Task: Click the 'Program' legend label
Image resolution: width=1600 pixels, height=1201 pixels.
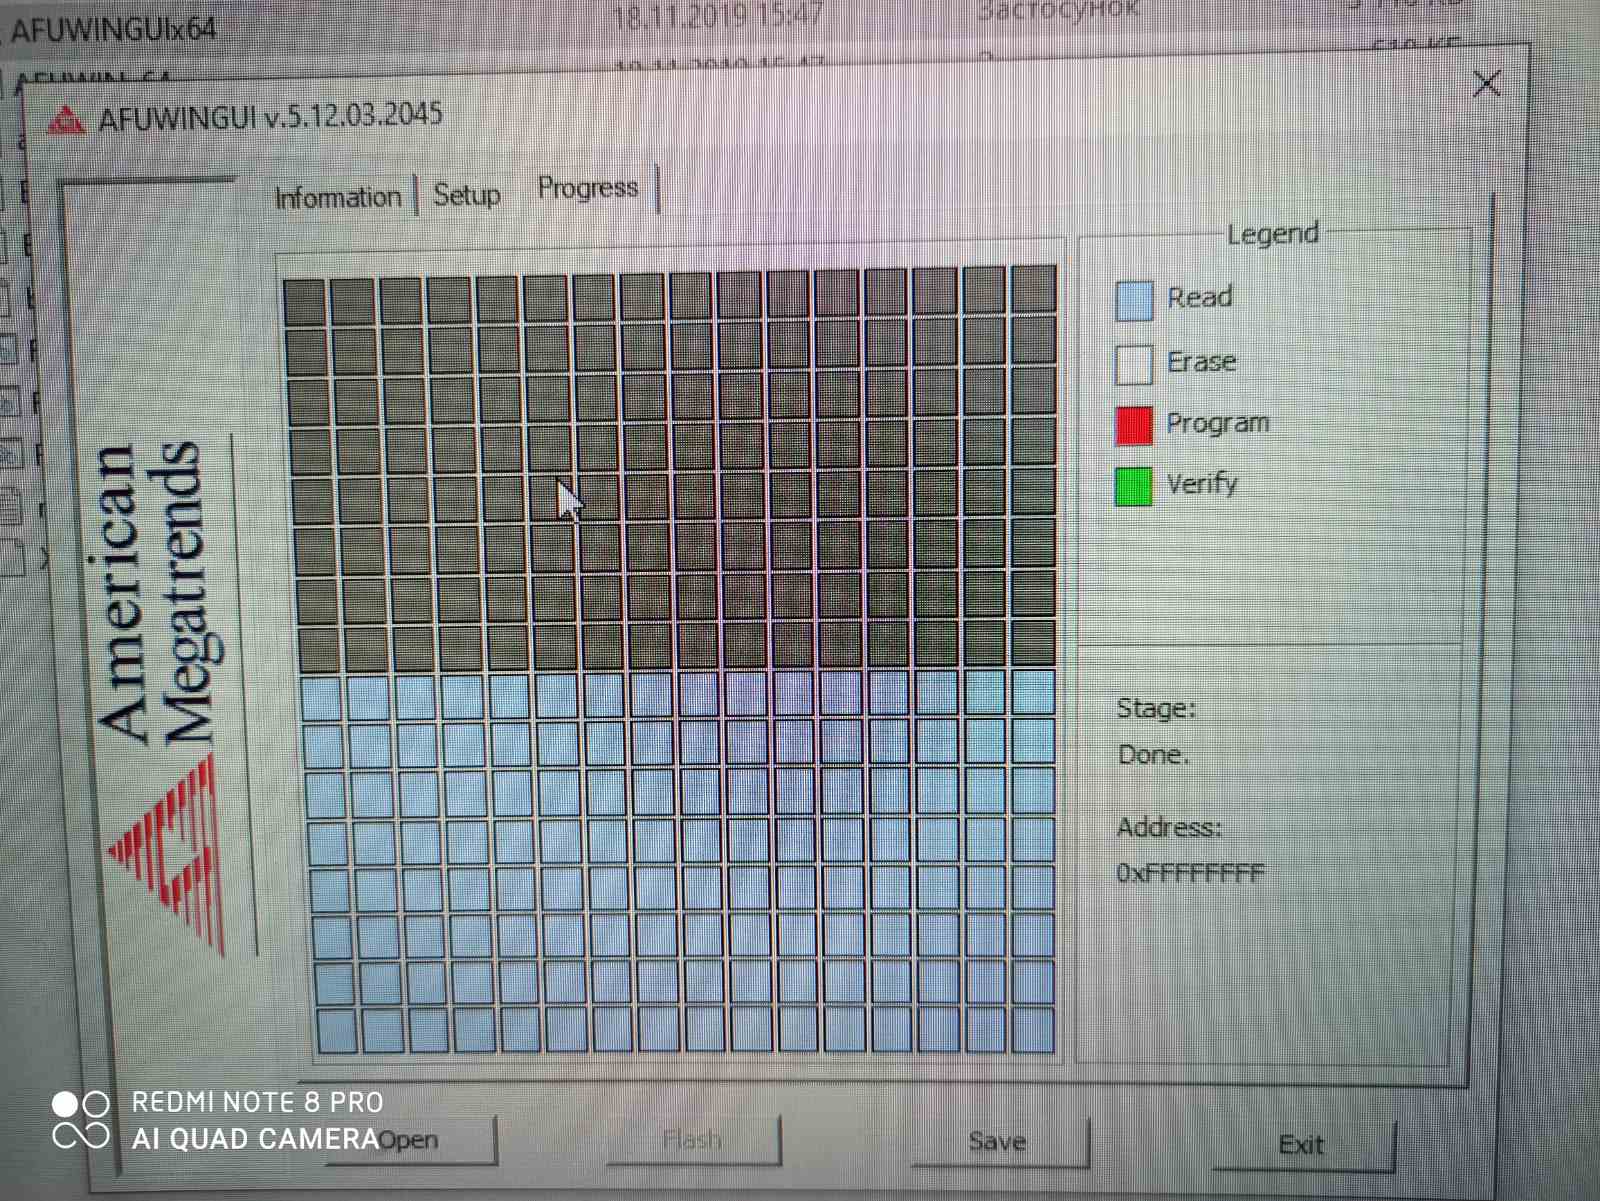Action: 1218,423
